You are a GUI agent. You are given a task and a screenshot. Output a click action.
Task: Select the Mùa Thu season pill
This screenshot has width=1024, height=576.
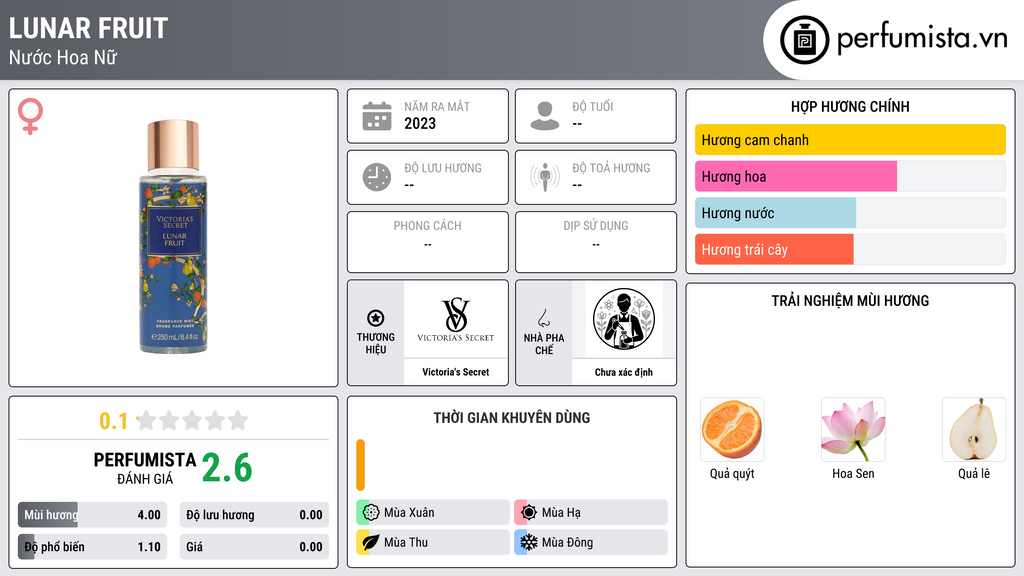pyautogui.click(x=433, y=542)
